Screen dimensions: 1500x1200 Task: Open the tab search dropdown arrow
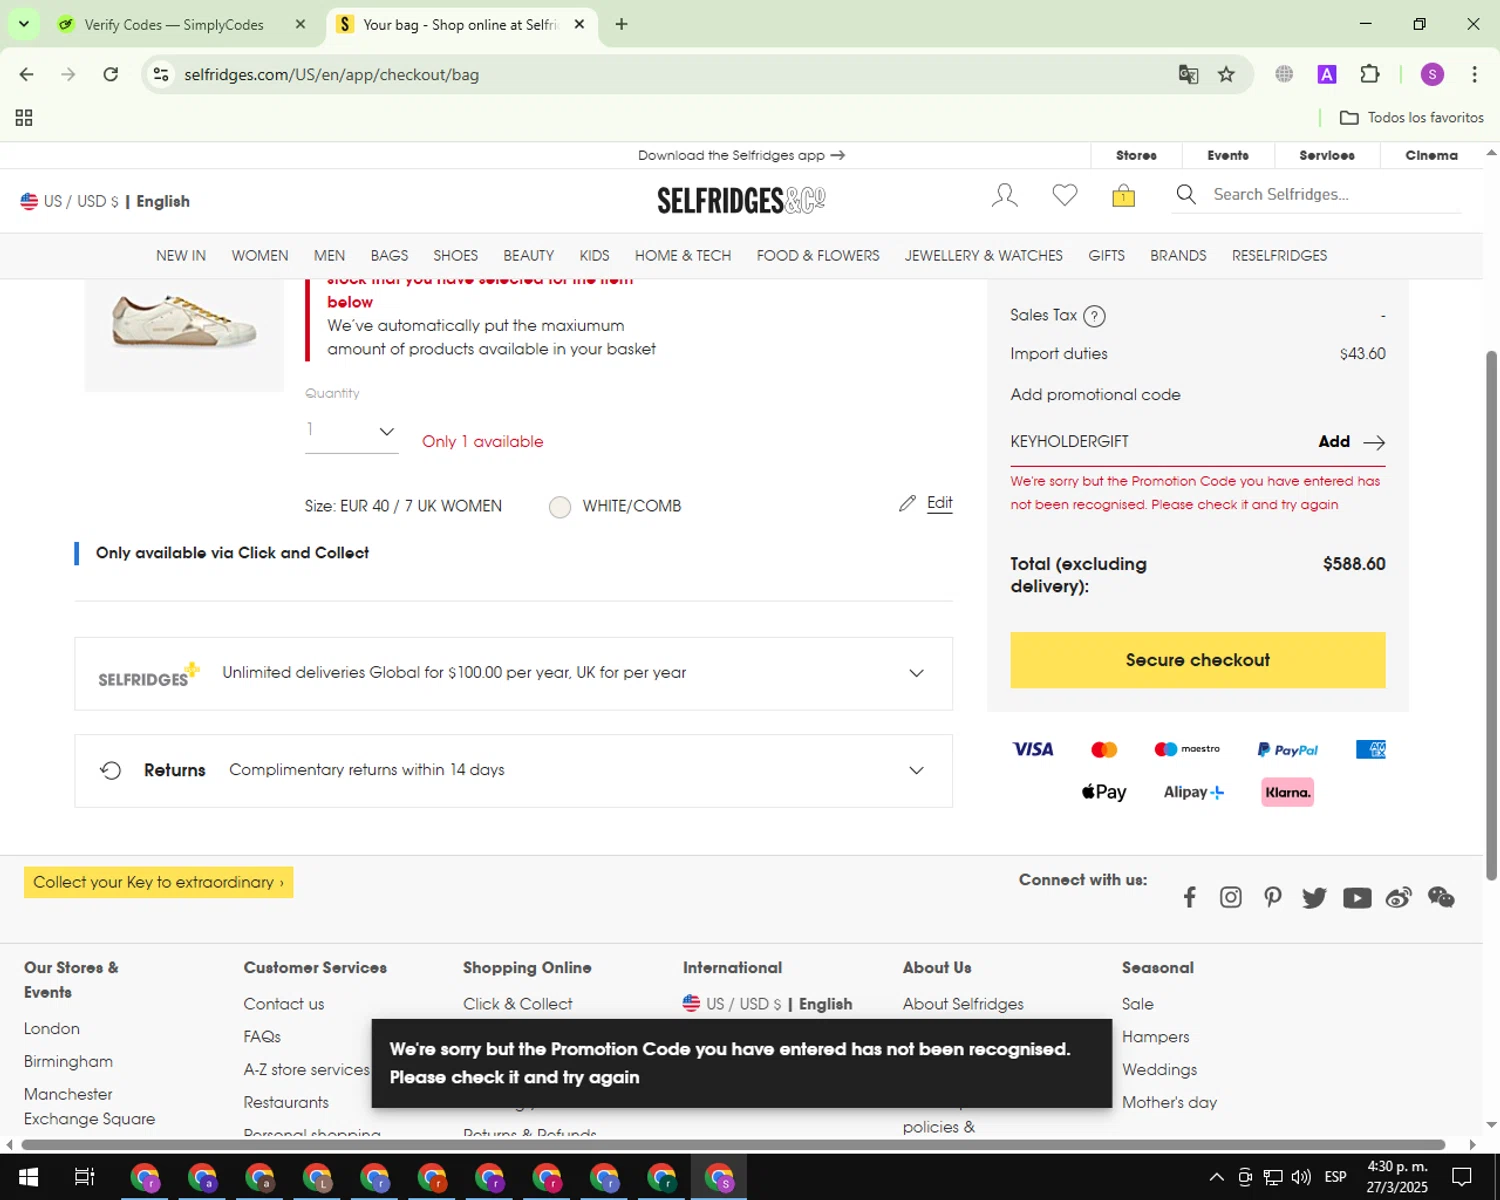coord(23,24)
